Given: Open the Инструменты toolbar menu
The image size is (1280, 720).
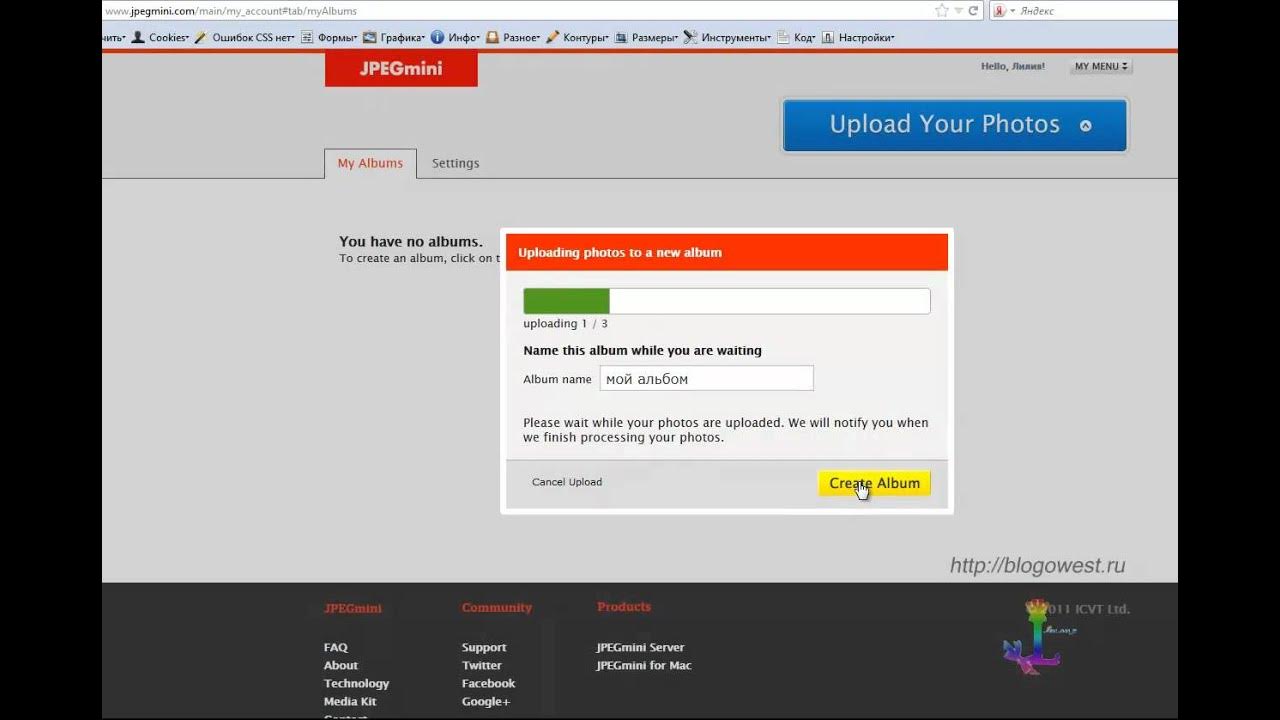Looking at the screenshot, I should click(727, 37).
